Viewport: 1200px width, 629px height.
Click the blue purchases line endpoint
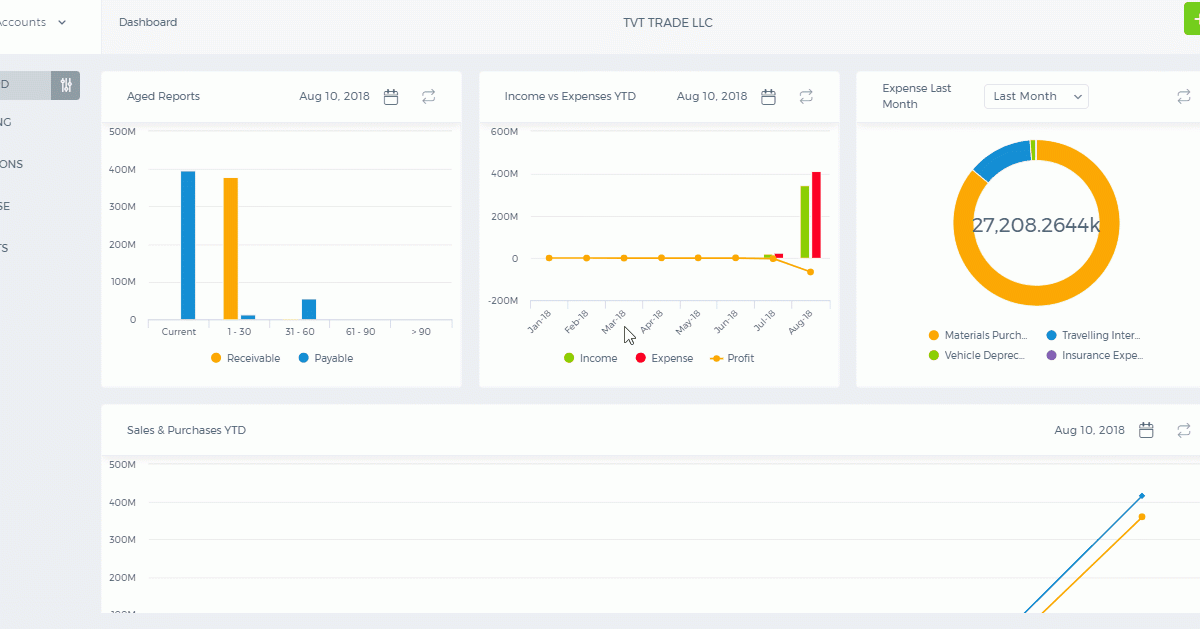pos(1142,496)
